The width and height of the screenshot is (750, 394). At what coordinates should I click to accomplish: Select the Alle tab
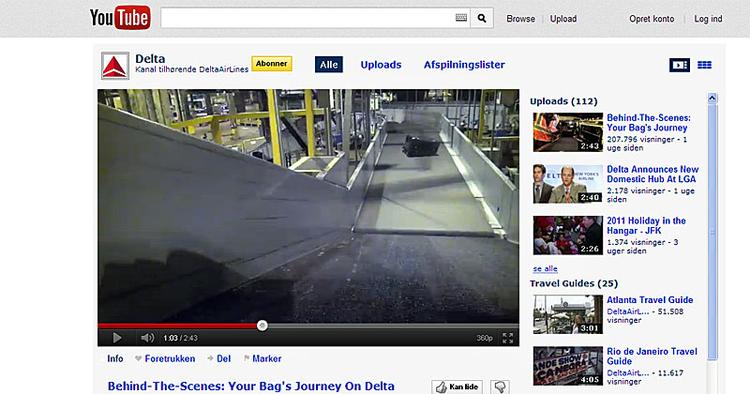coord(329,65)
